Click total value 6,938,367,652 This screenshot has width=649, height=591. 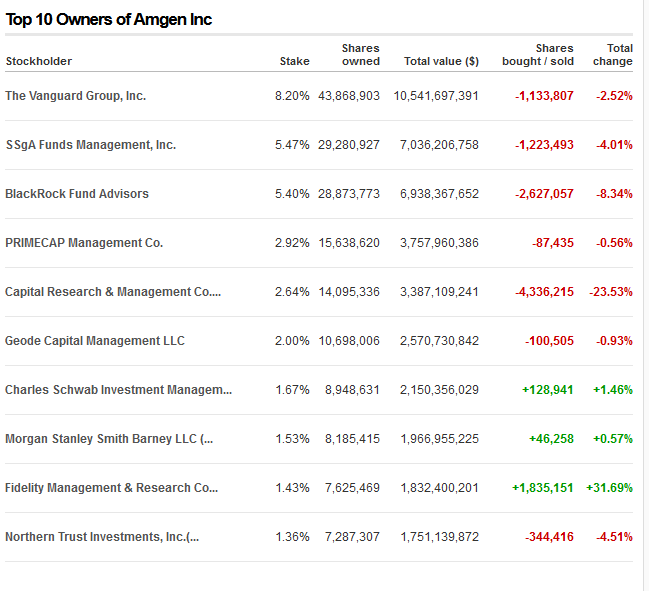439,194
